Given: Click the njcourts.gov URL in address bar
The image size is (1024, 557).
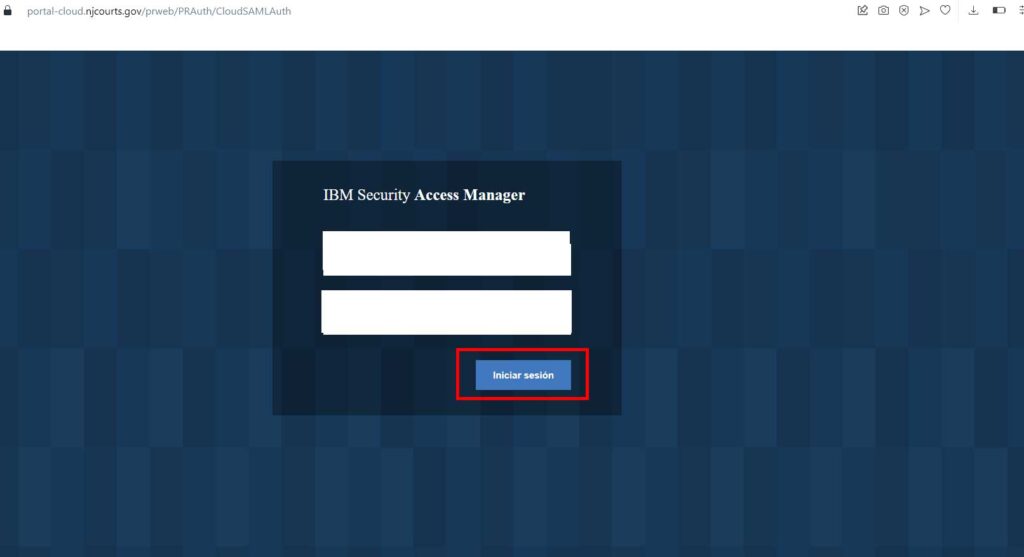Looking at the screenshot, I should (x=160, y=11).
